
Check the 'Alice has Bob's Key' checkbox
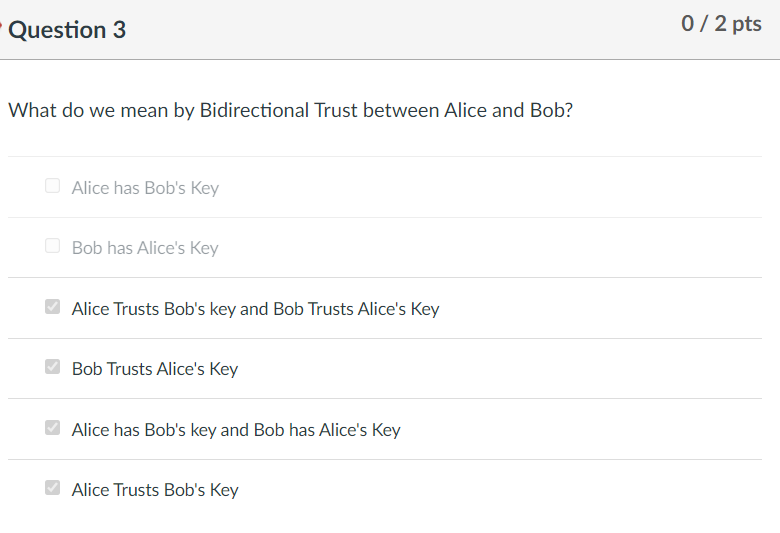53,186
